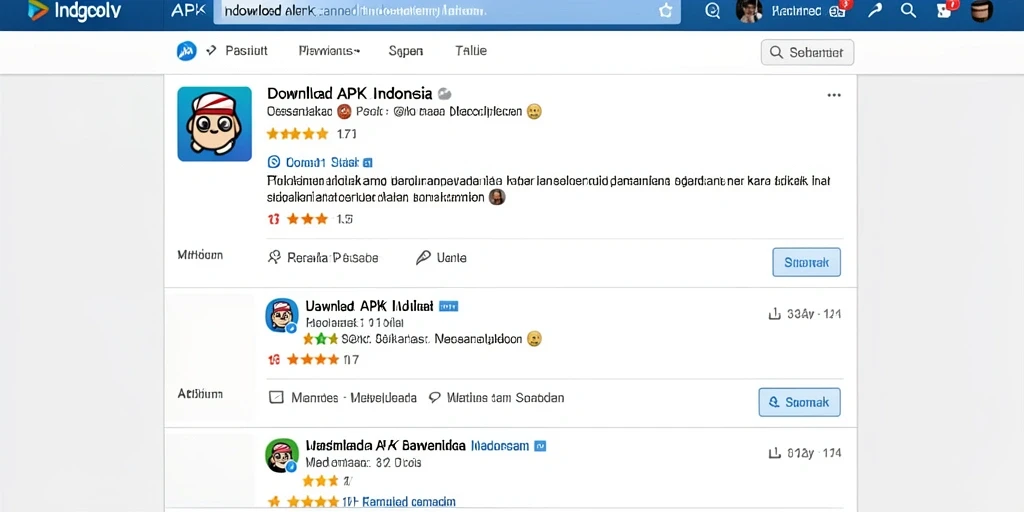The height and width of the screenshot is (512, 1024).
Task: Click the red round icon in the first card subtitle
Action: click(344, 112)
